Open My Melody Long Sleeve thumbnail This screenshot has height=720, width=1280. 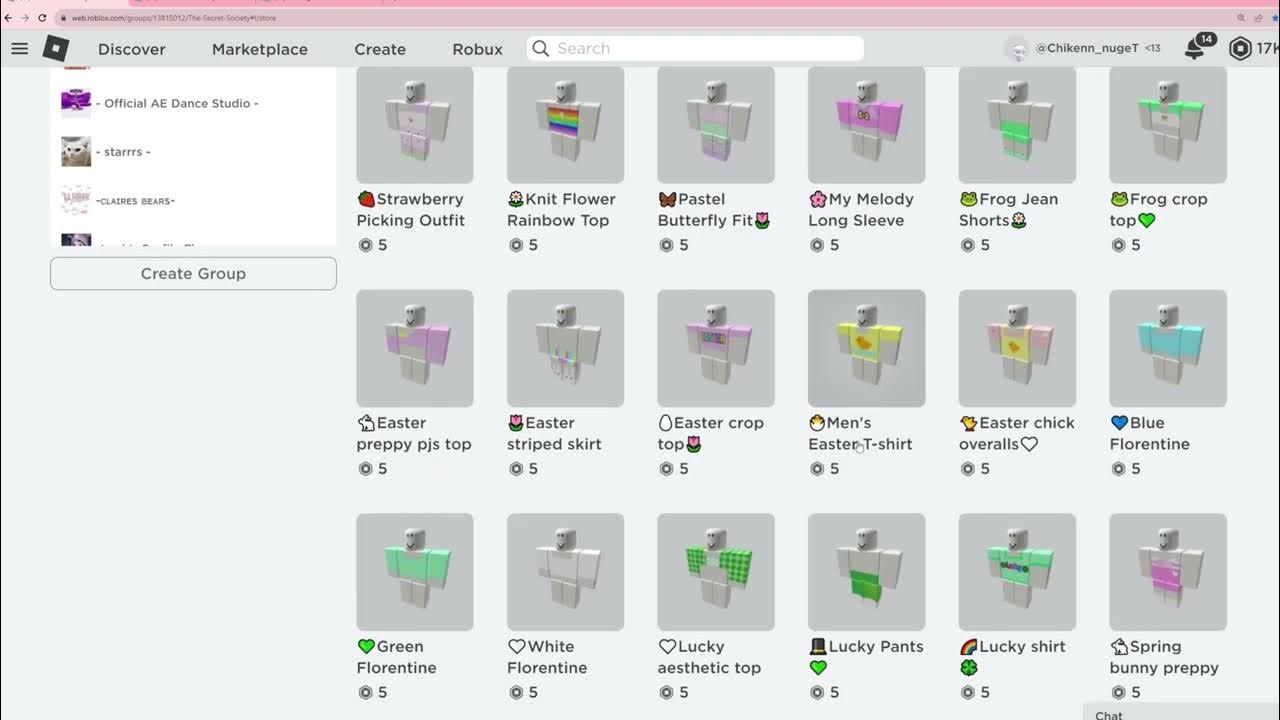[x=867, y=125]
